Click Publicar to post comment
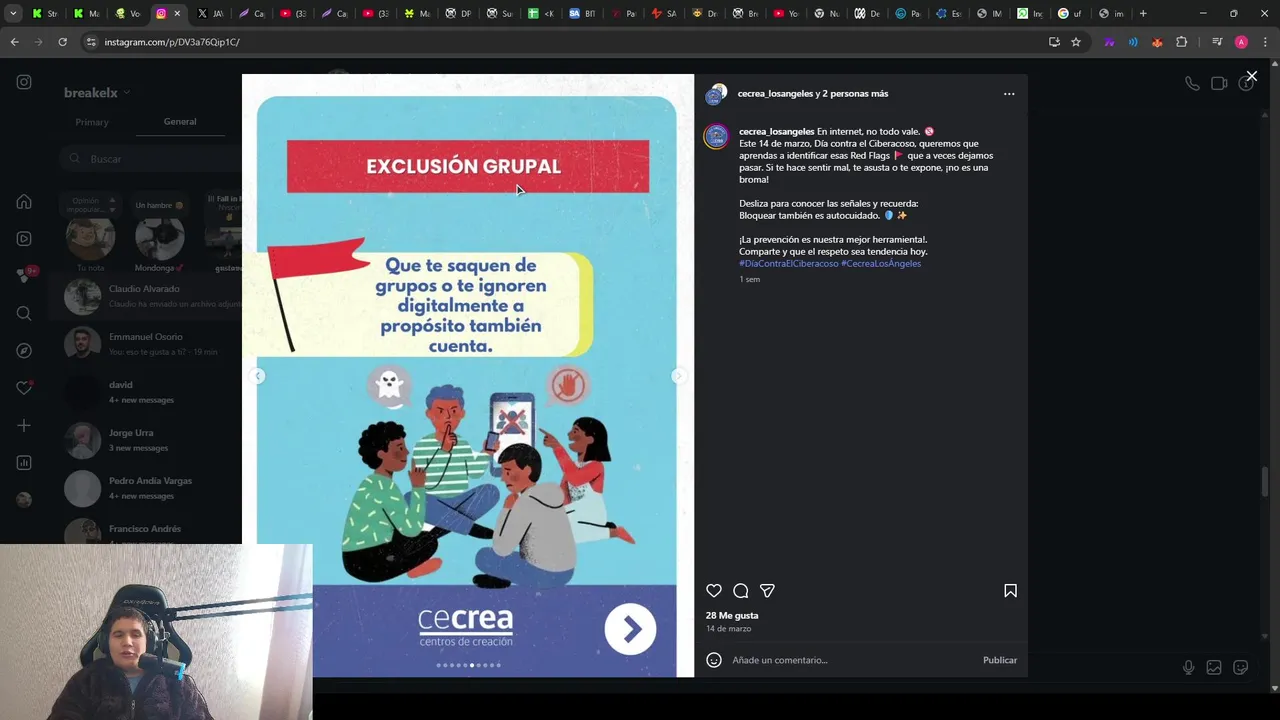Viewport: 1280px width, 720px height. 1000,660
